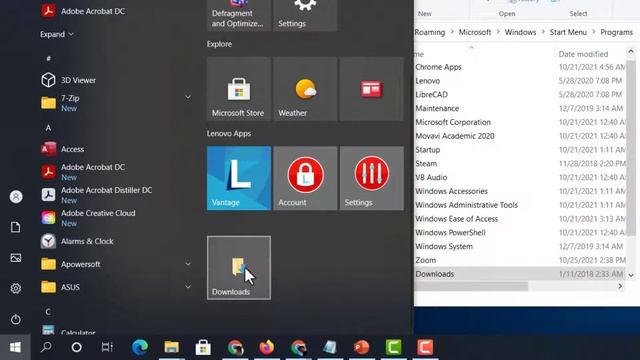Click Windows in Explorer breadcrumb path
This screenshot has width=640, height=360.
[520, 32]
